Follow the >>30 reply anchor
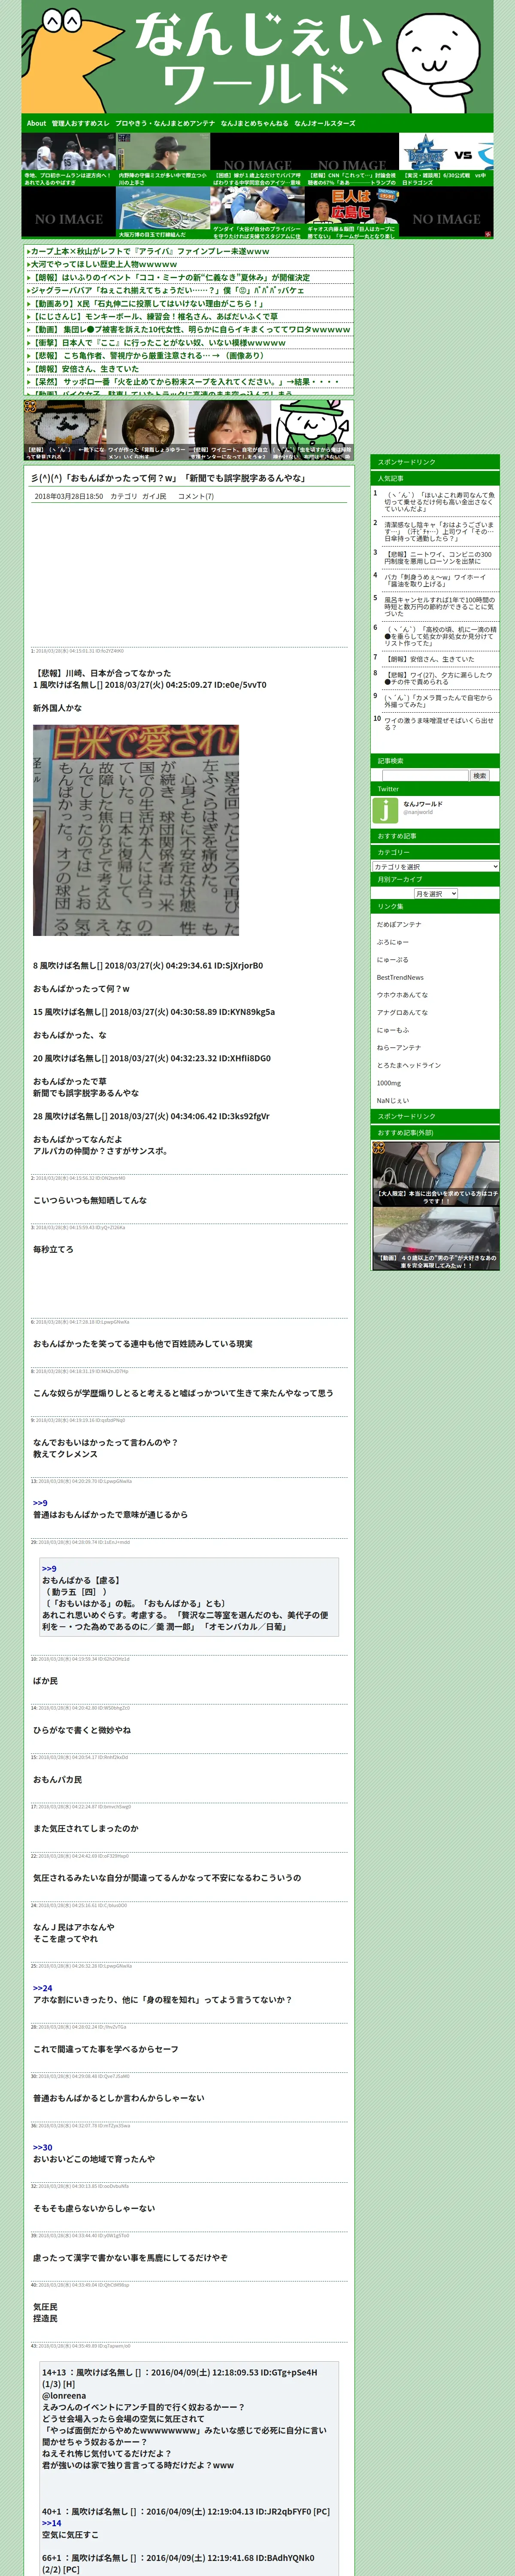 pyautogui.click(x=42, y=2147)
